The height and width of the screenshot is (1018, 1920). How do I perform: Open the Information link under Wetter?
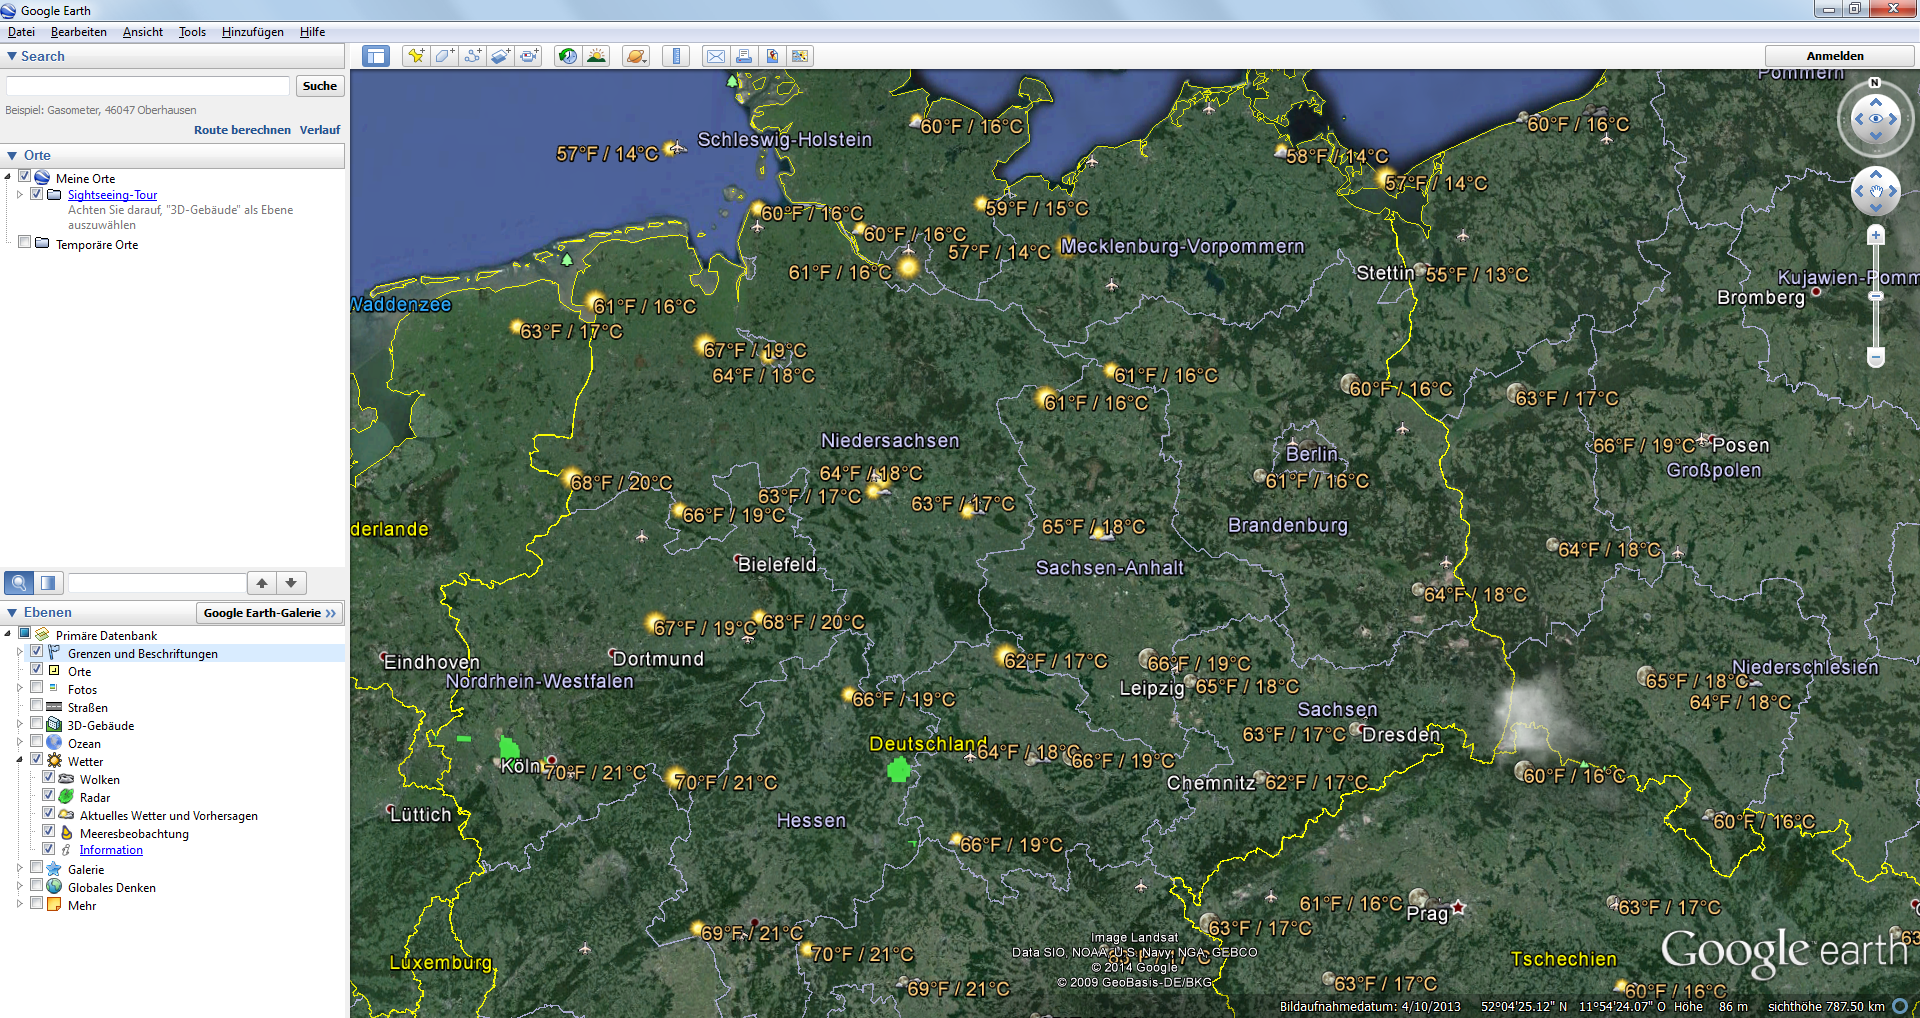coord(111,850)
